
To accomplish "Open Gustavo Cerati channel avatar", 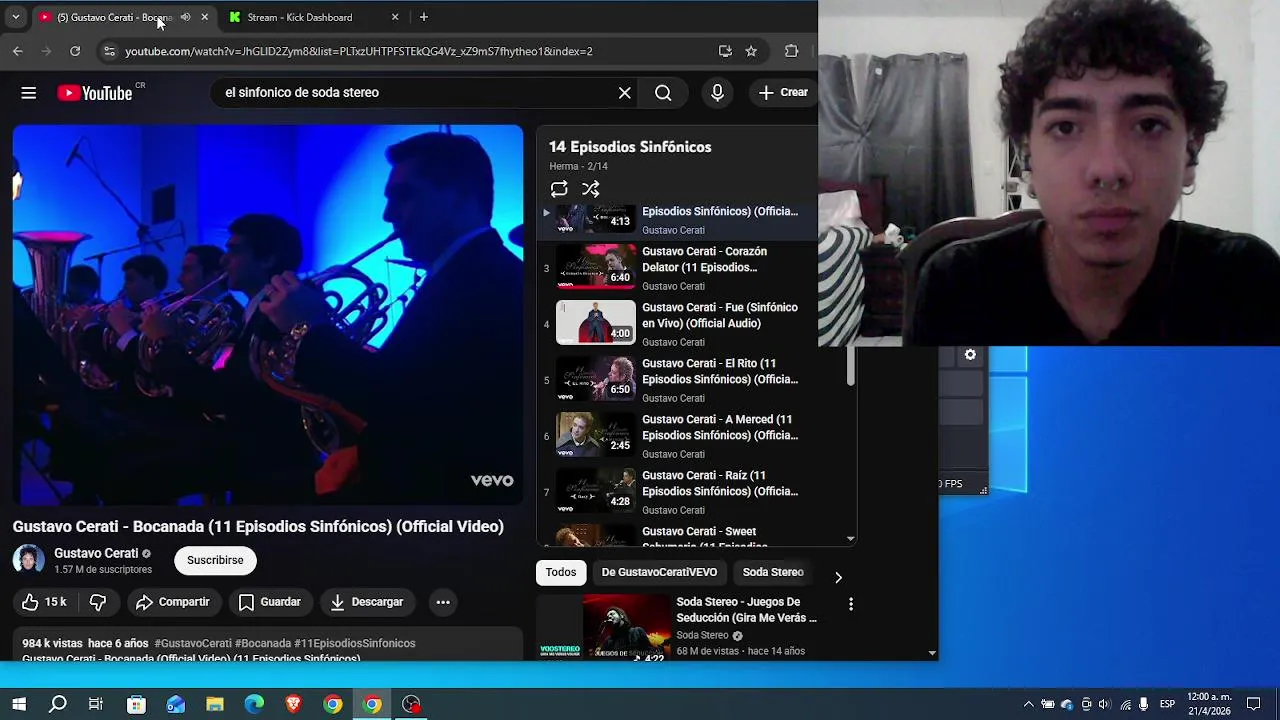I will tap(29, 560).
